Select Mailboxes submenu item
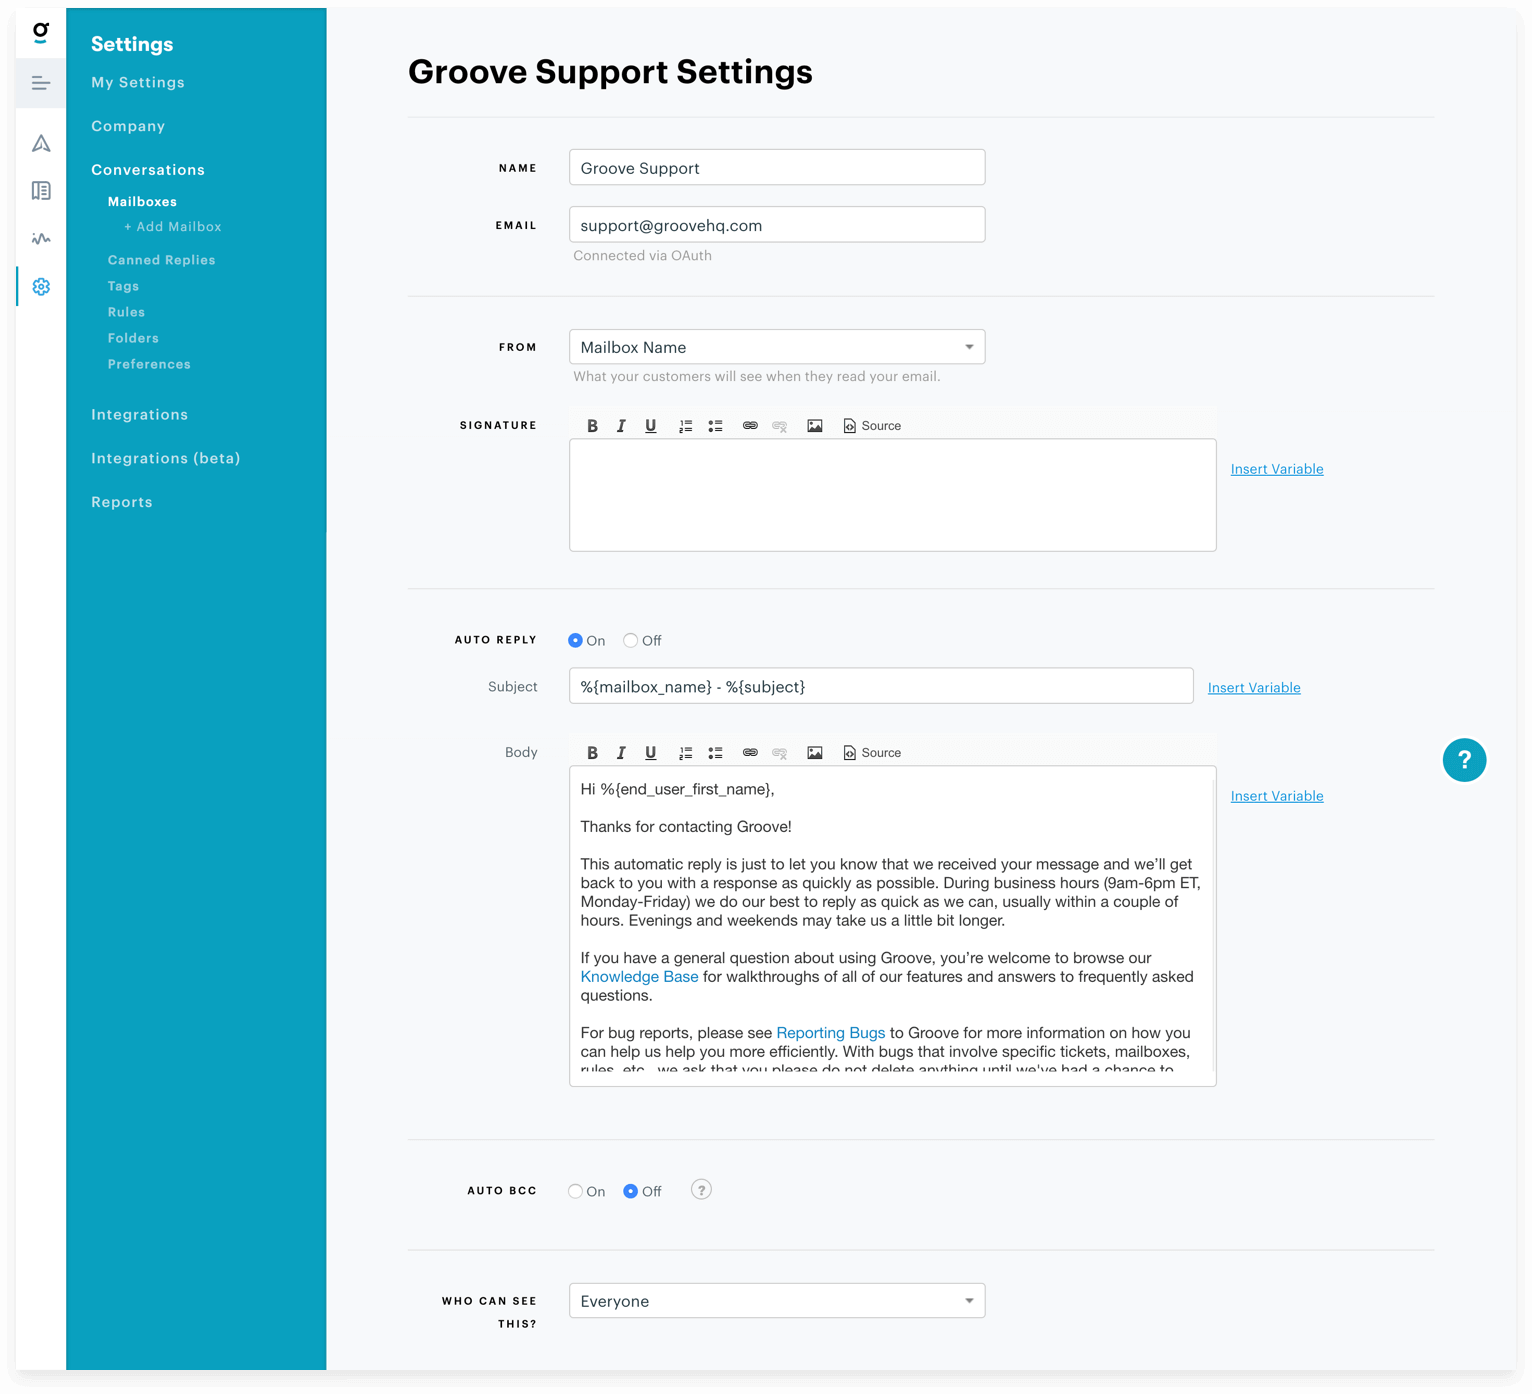The image size is (1532, 1394). pyautogui.click(x=142, y=202)
